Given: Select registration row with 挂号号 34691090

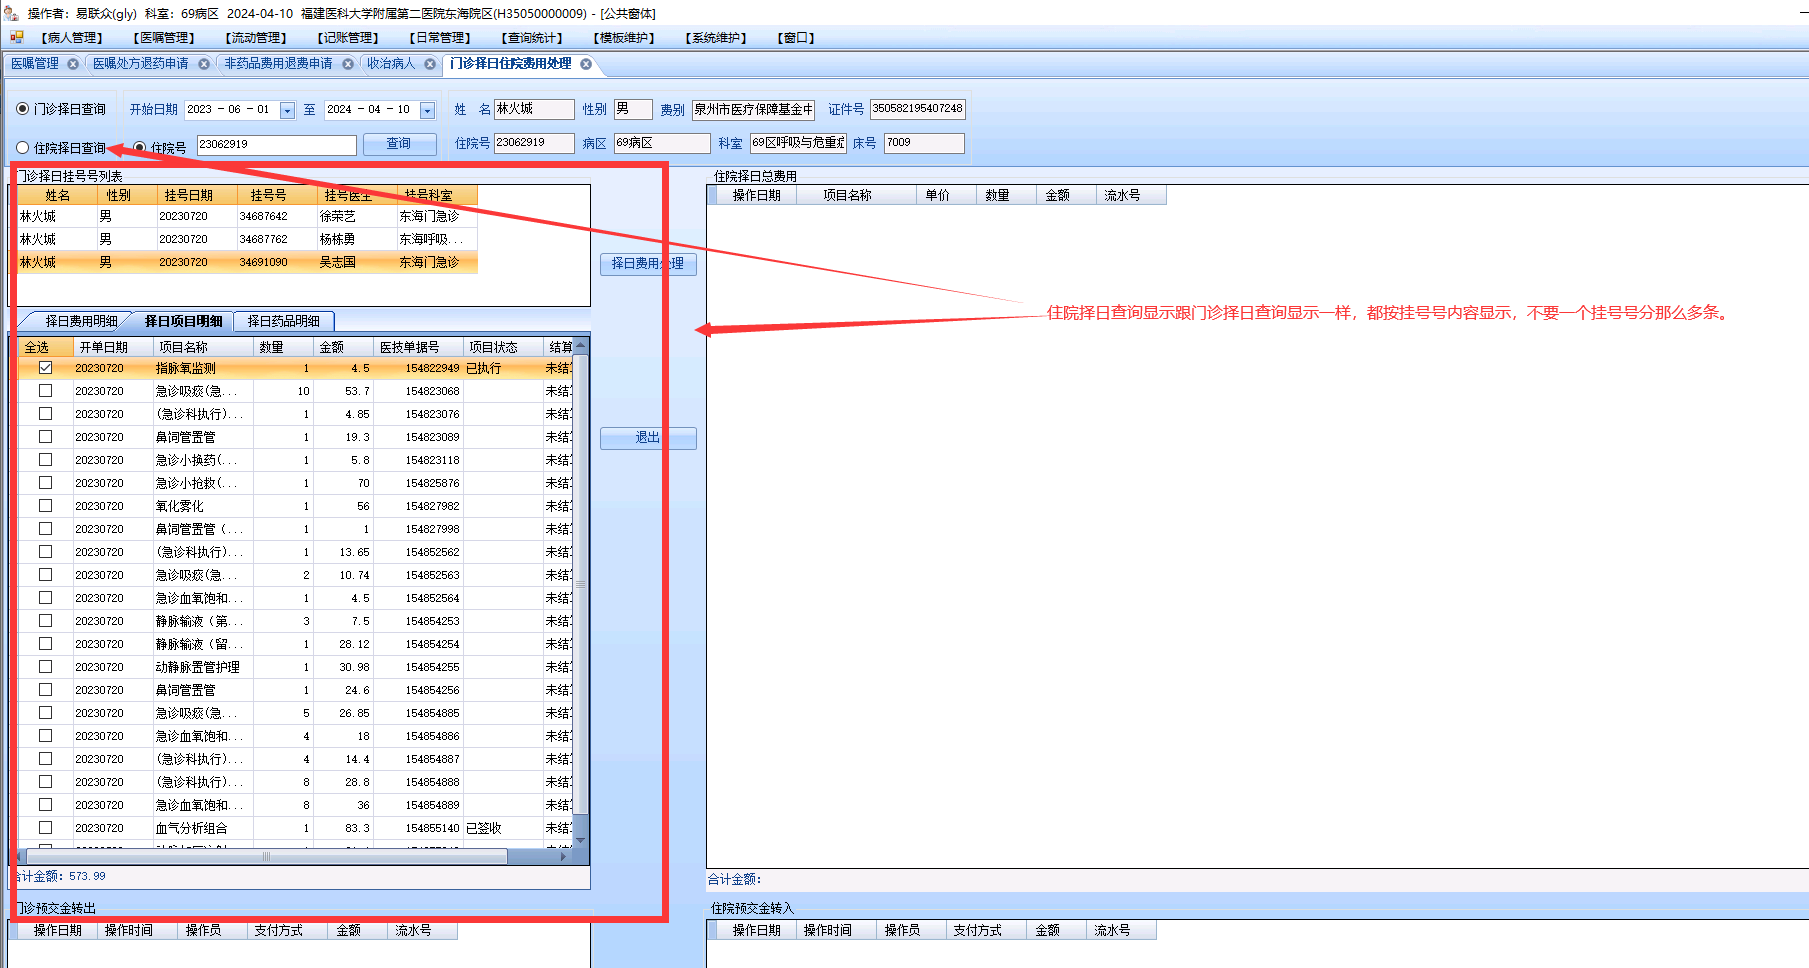Looking at the screenshot, I should pyautogui.click(x=247, y=262).
